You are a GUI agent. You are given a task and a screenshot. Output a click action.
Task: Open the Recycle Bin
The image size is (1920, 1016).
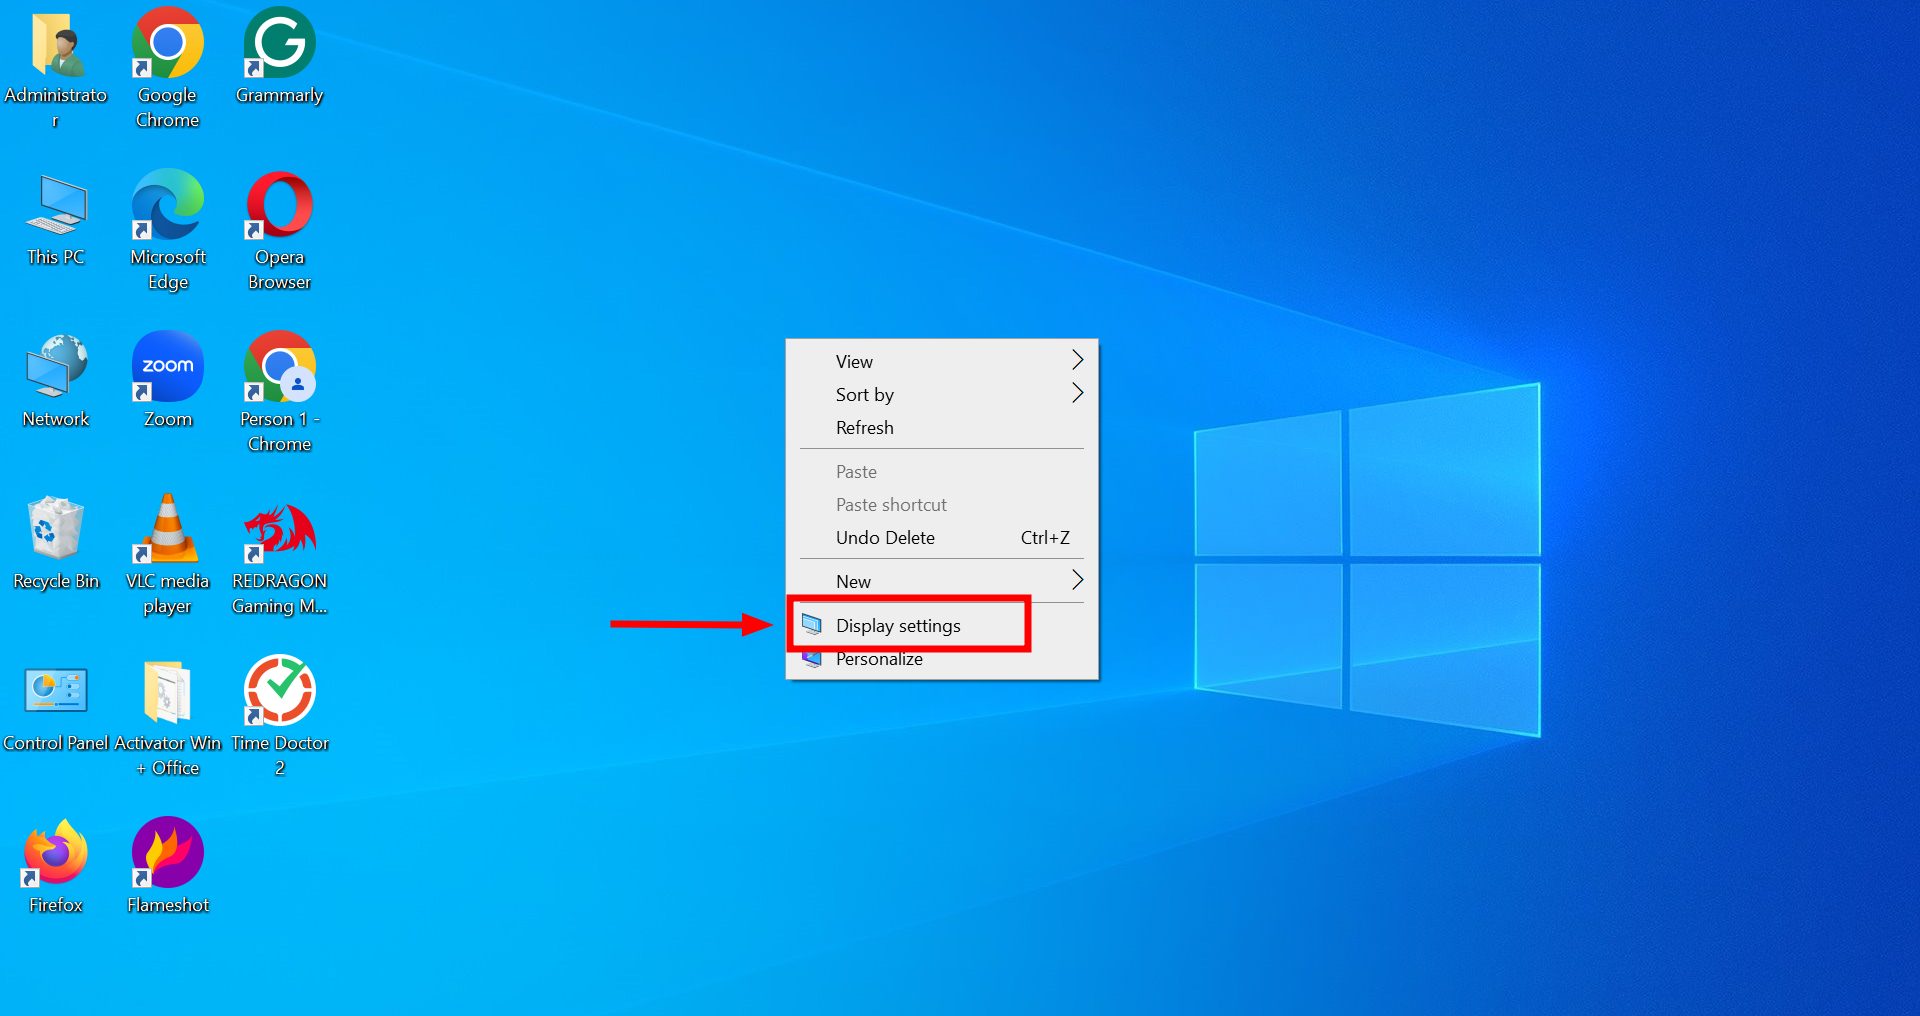(x=55, y=530)
